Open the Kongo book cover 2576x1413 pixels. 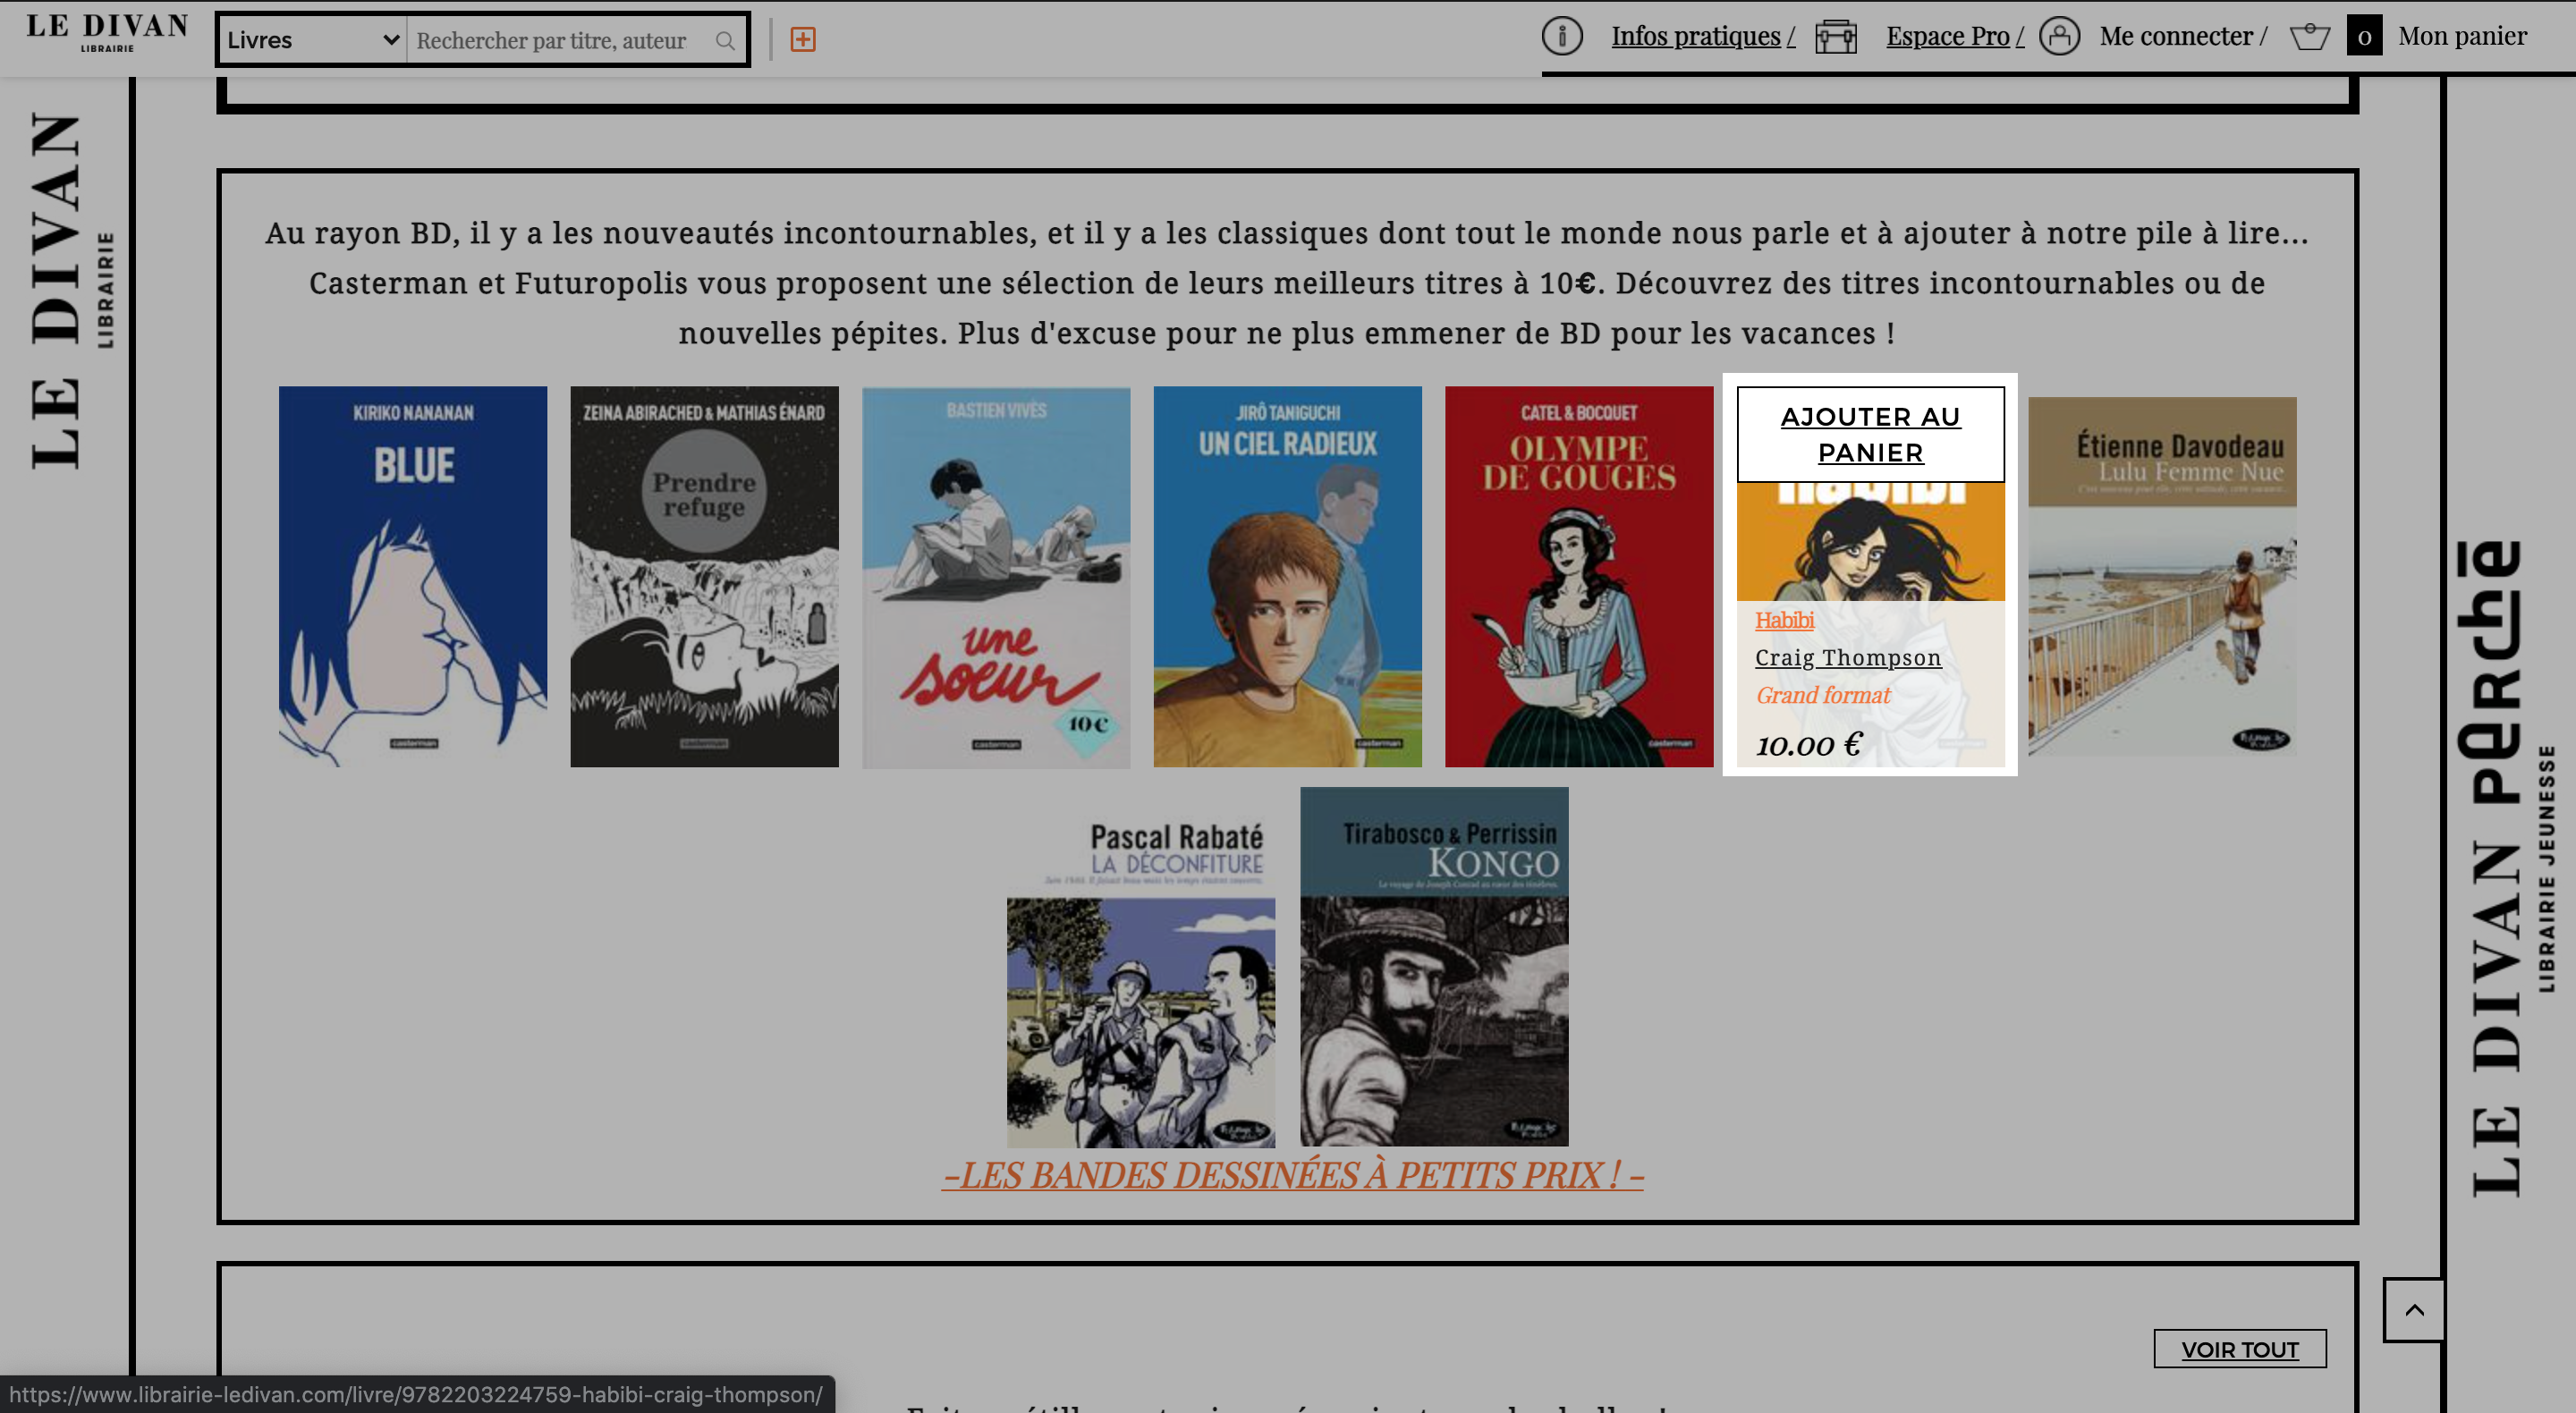(1434, 967)
